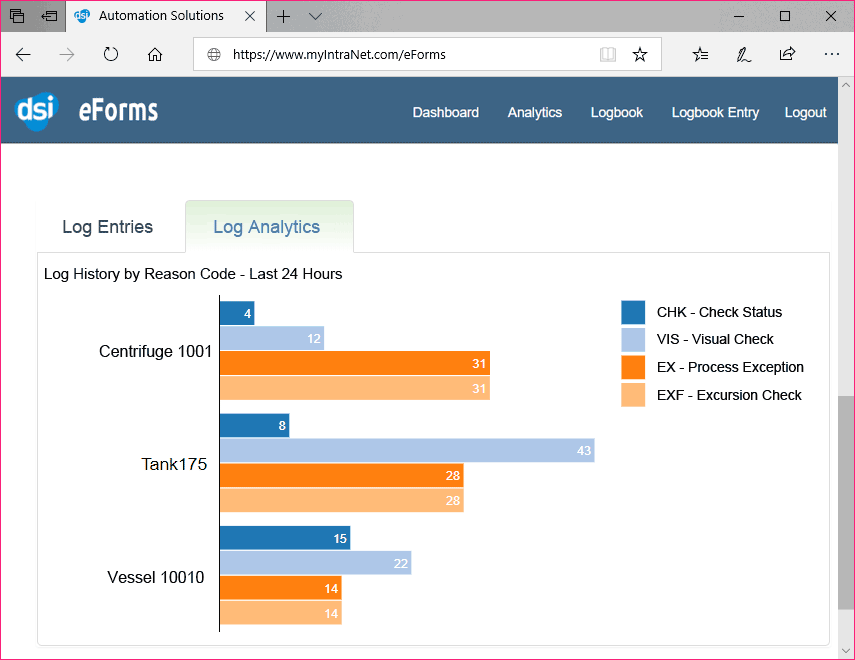Click Vessel 10010 VIS bar valued 22
Image resolution: width=855 pixels, height=660 pixels.
[316, 563]
